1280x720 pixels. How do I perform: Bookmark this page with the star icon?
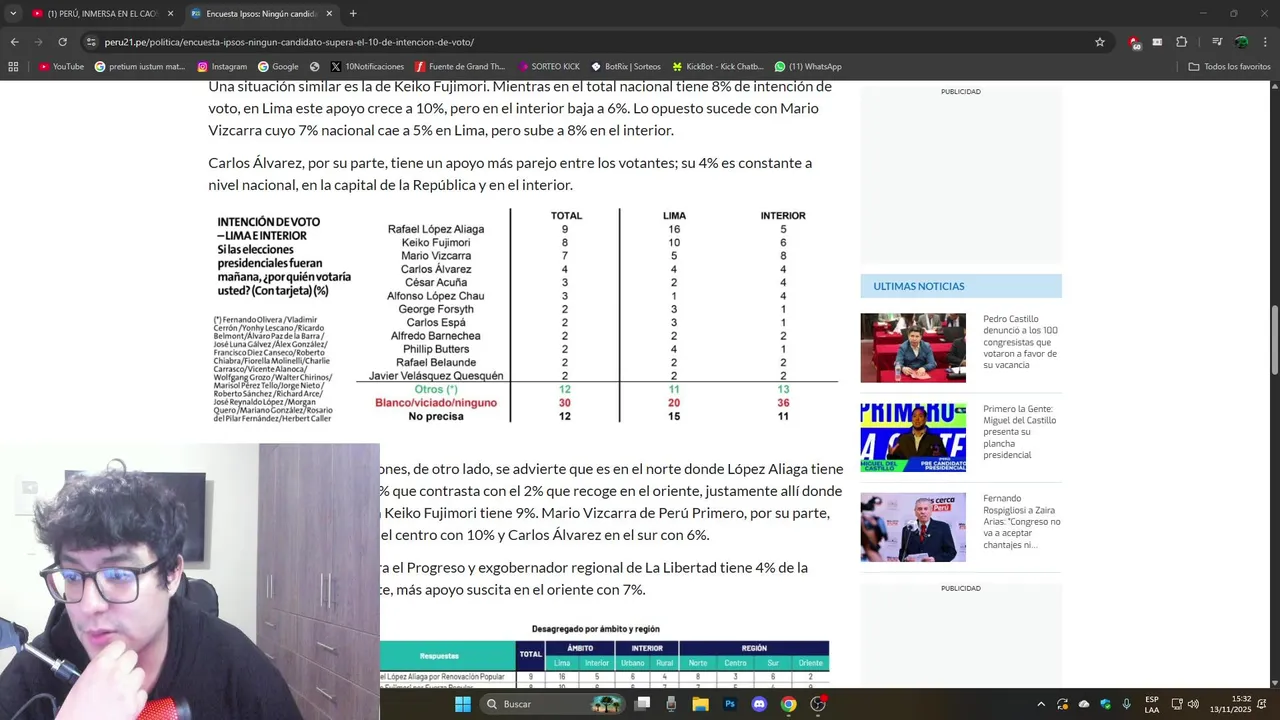pyautogui.click(x=1100, y=42)
